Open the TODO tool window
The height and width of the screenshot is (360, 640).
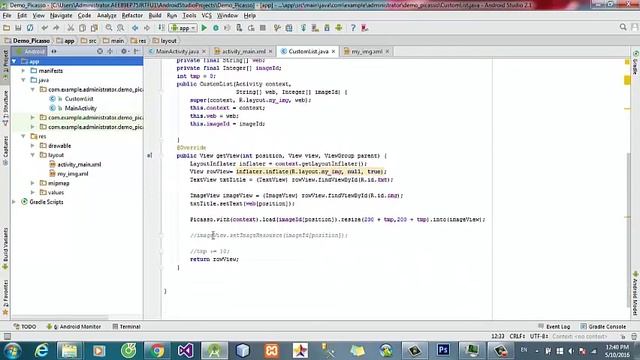point(25,327)
